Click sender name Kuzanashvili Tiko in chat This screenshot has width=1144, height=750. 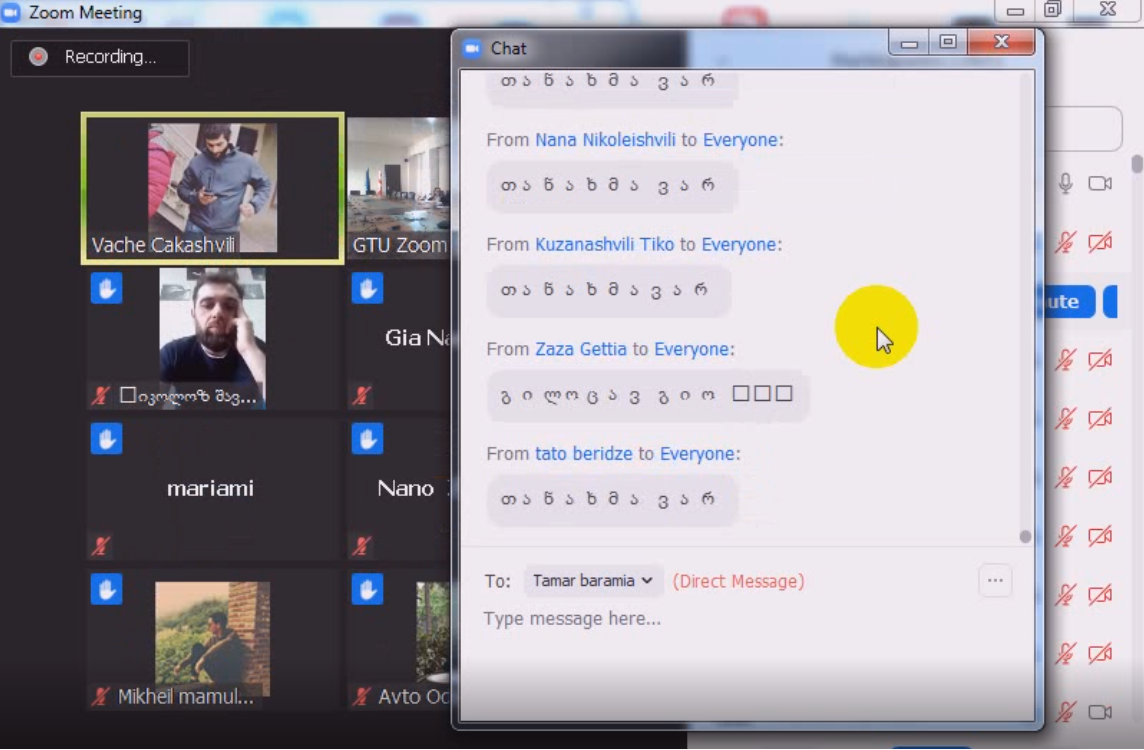coord(604,244)
